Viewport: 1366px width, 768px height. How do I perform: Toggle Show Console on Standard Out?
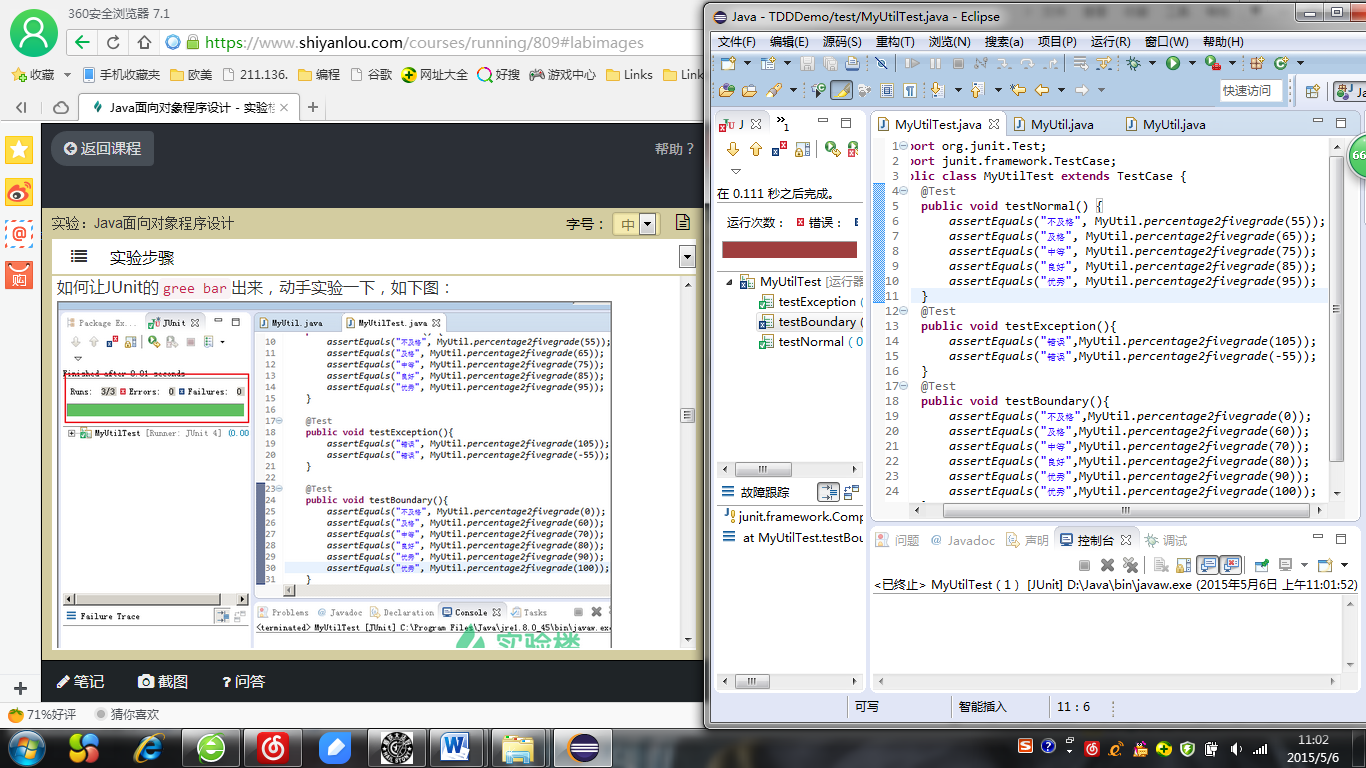tap(1207, 565)
